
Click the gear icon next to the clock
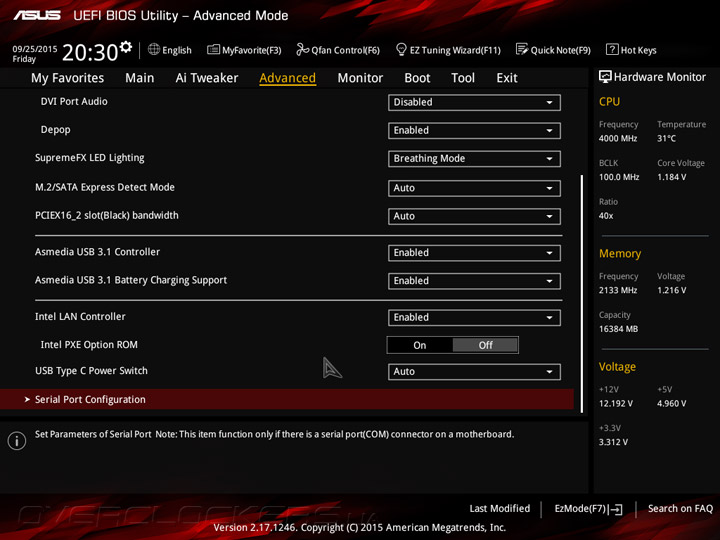click(x=125, y=47)
